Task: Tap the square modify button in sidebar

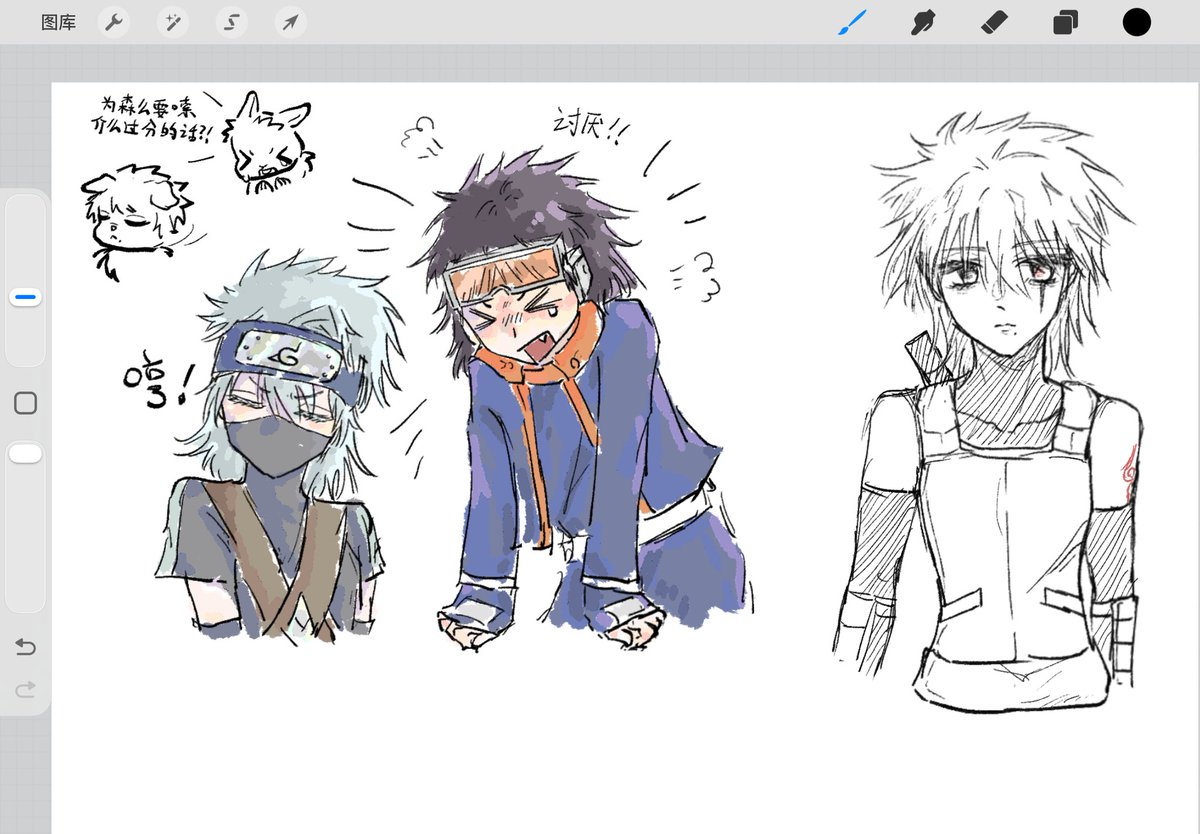Action: click(x=26, y=403)
